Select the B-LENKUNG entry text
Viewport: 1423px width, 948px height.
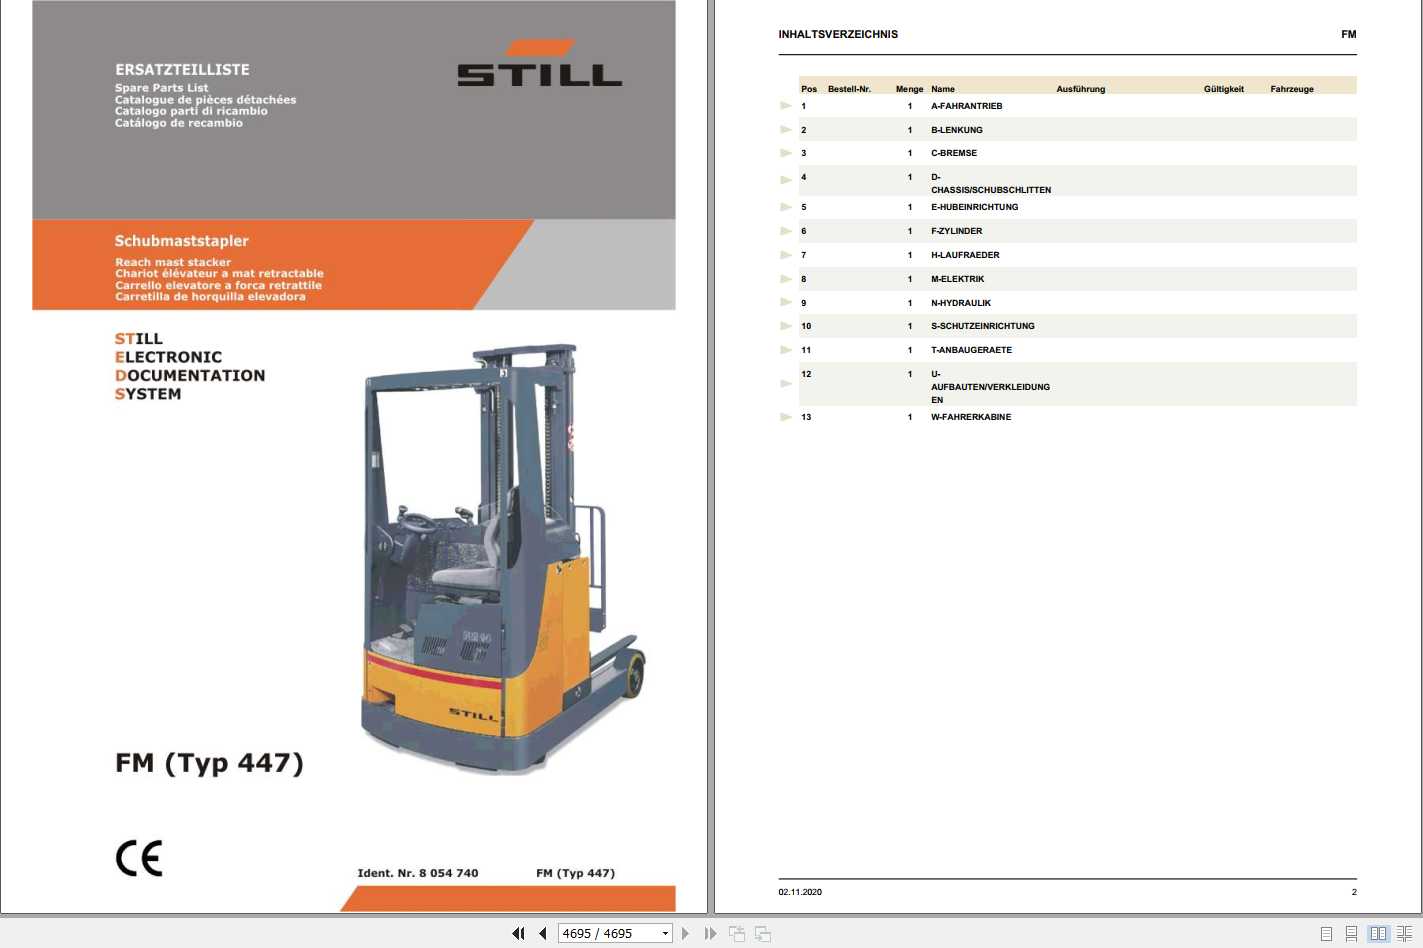tap(956, 130)
